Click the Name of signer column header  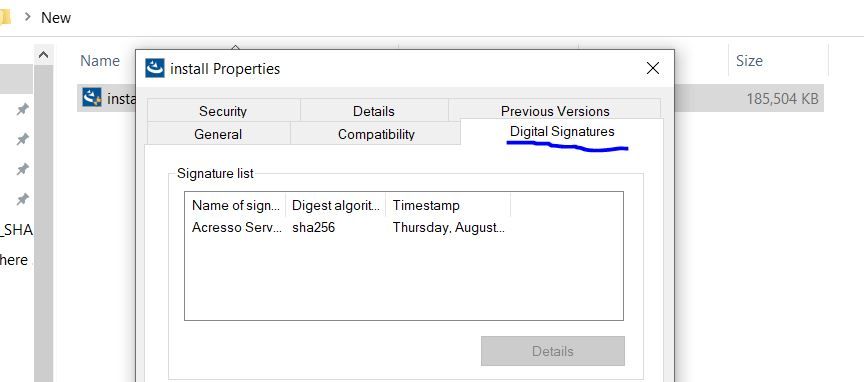[x=235, y=206]
